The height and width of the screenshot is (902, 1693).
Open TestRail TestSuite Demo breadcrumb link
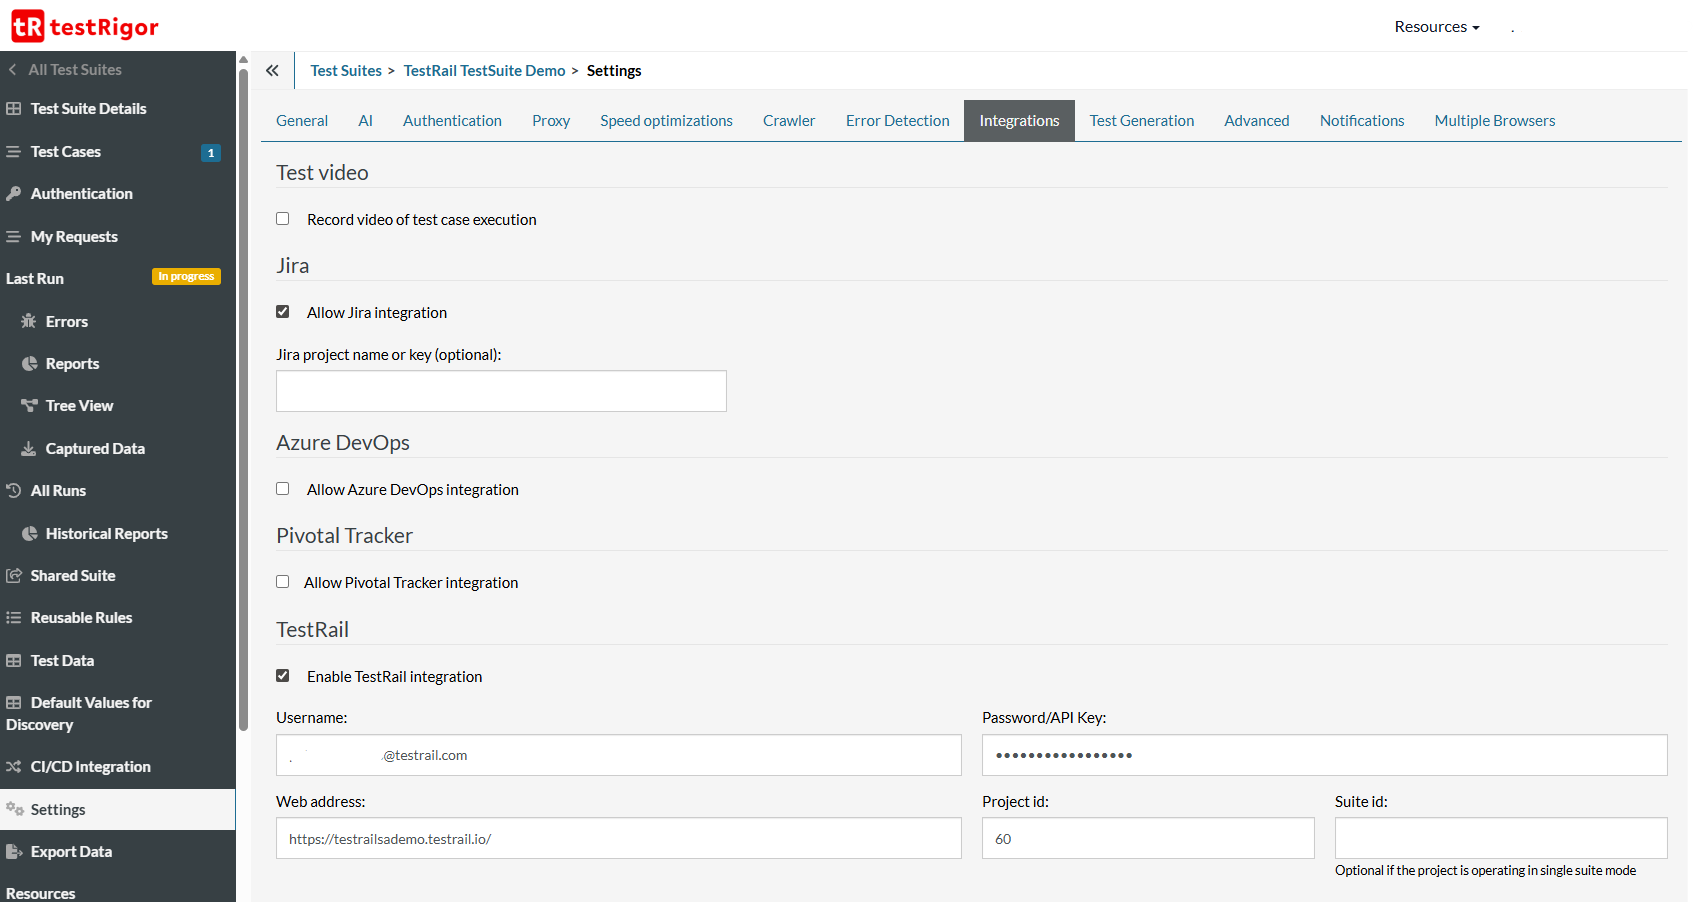(484, 71)
